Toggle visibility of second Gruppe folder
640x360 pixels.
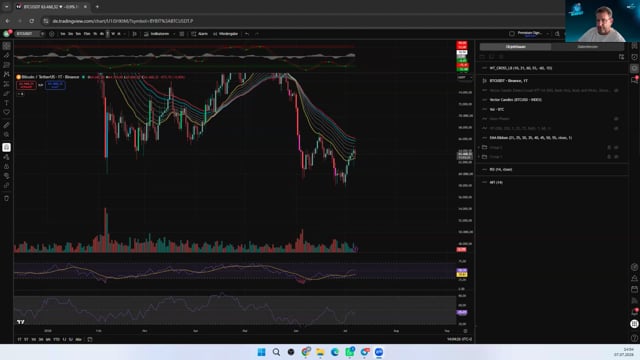coord(616,157)
